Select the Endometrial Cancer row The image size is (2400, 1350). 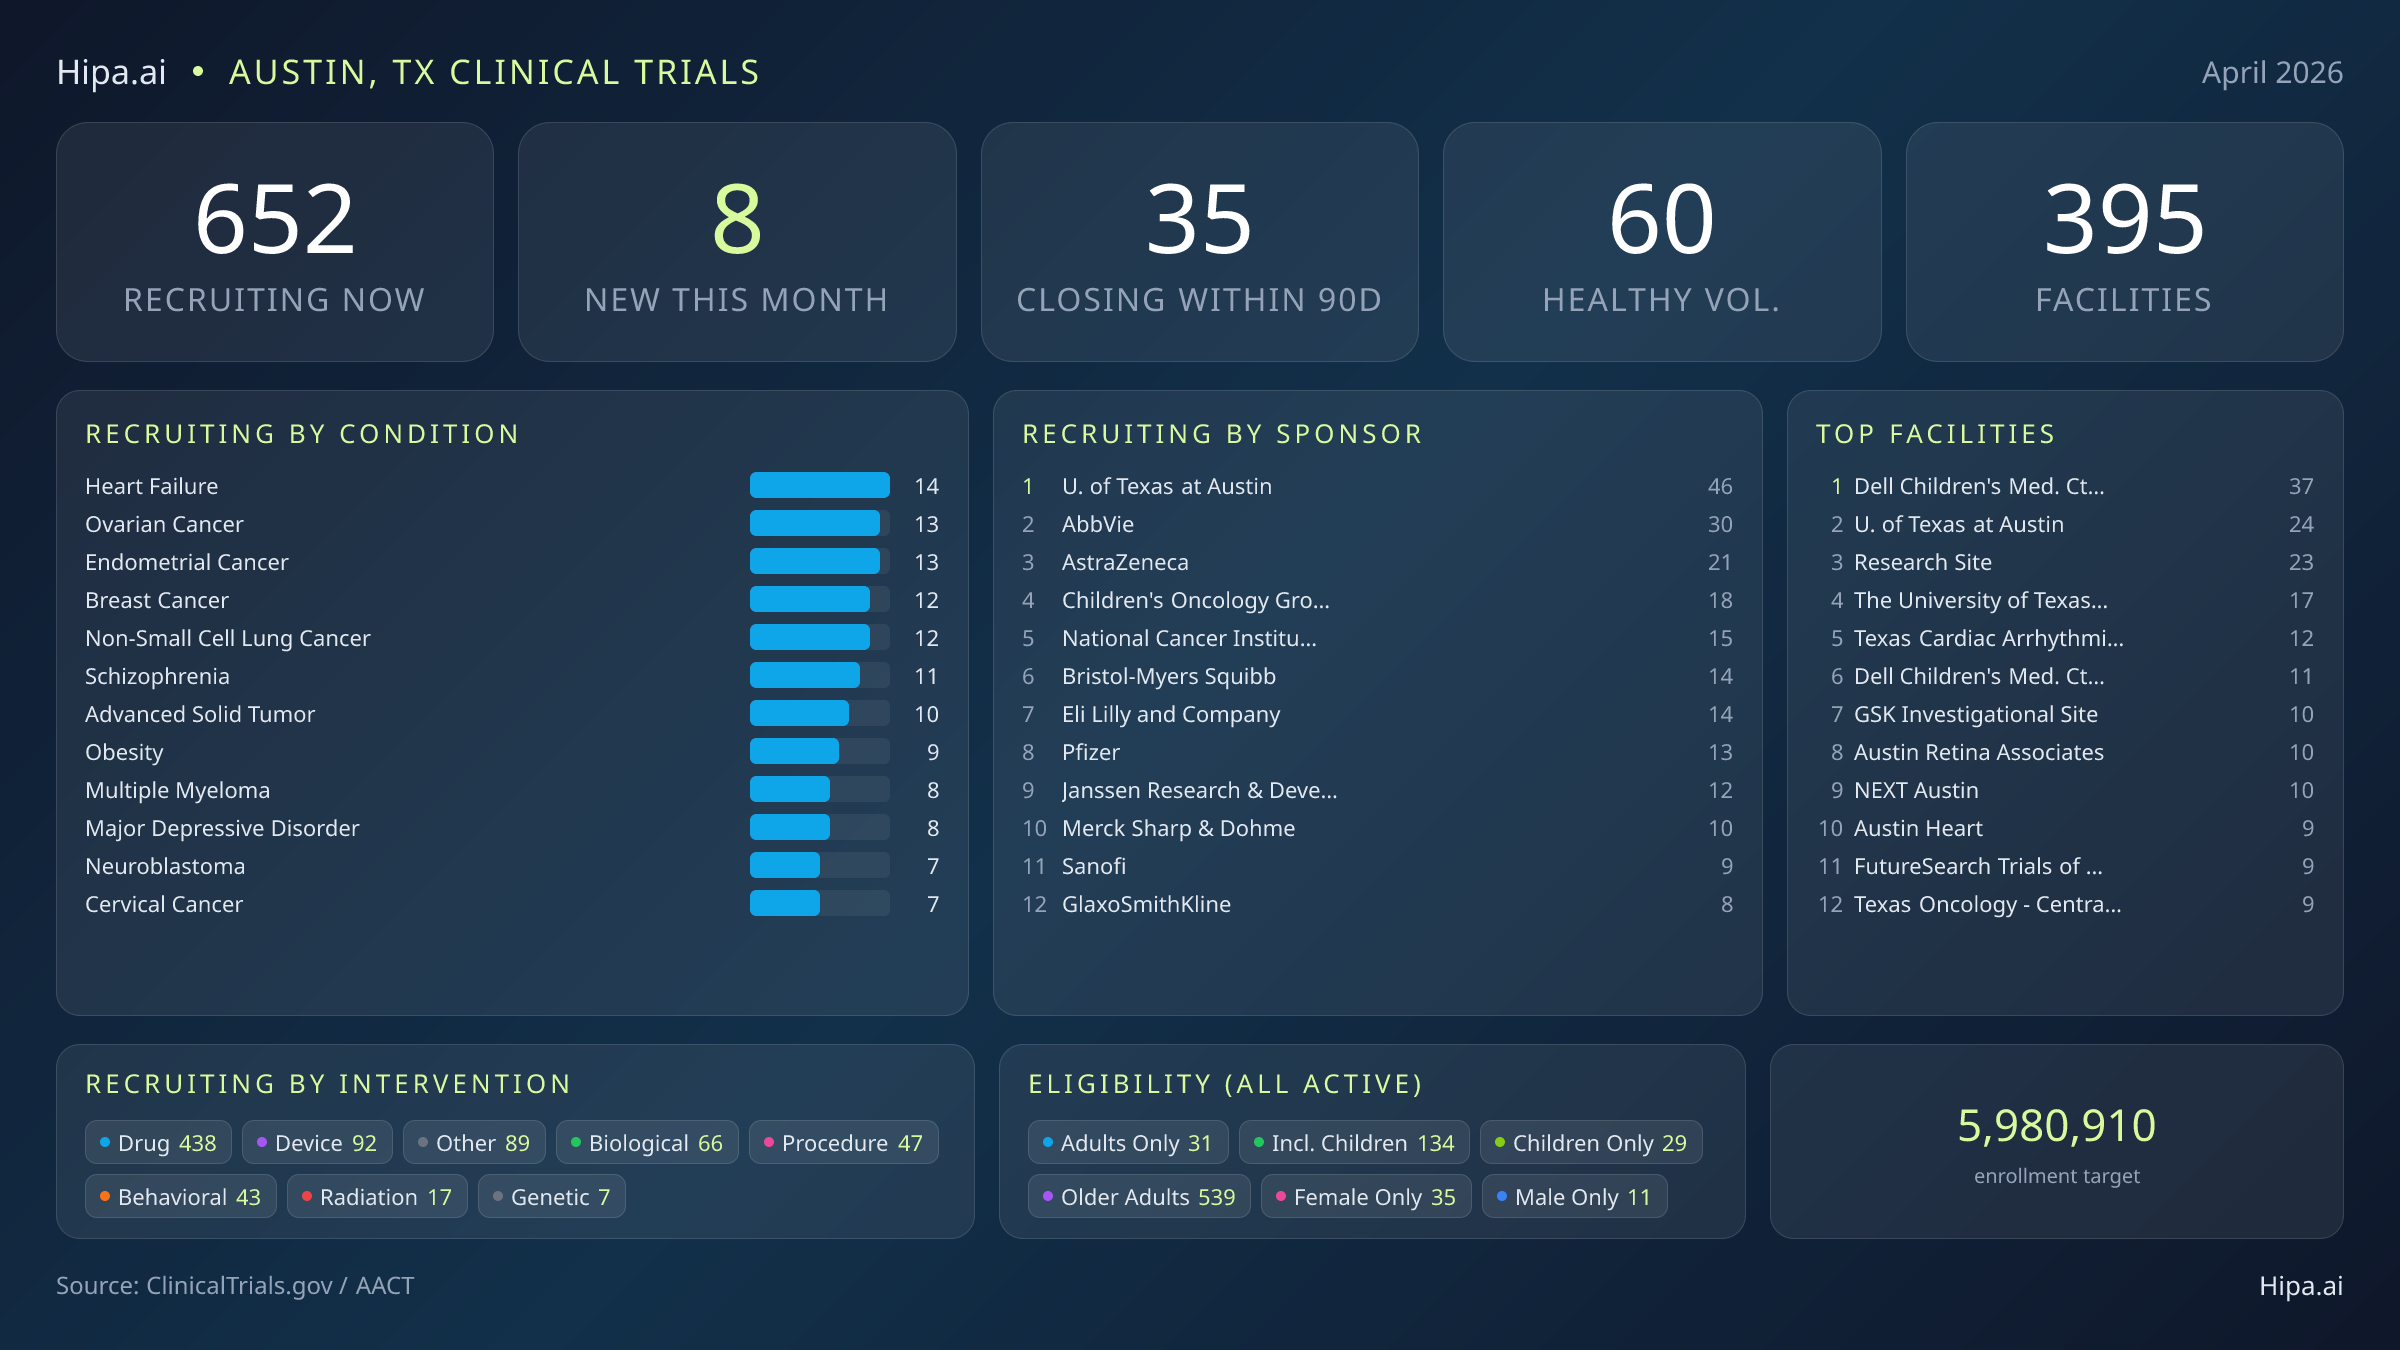[512, 562]
